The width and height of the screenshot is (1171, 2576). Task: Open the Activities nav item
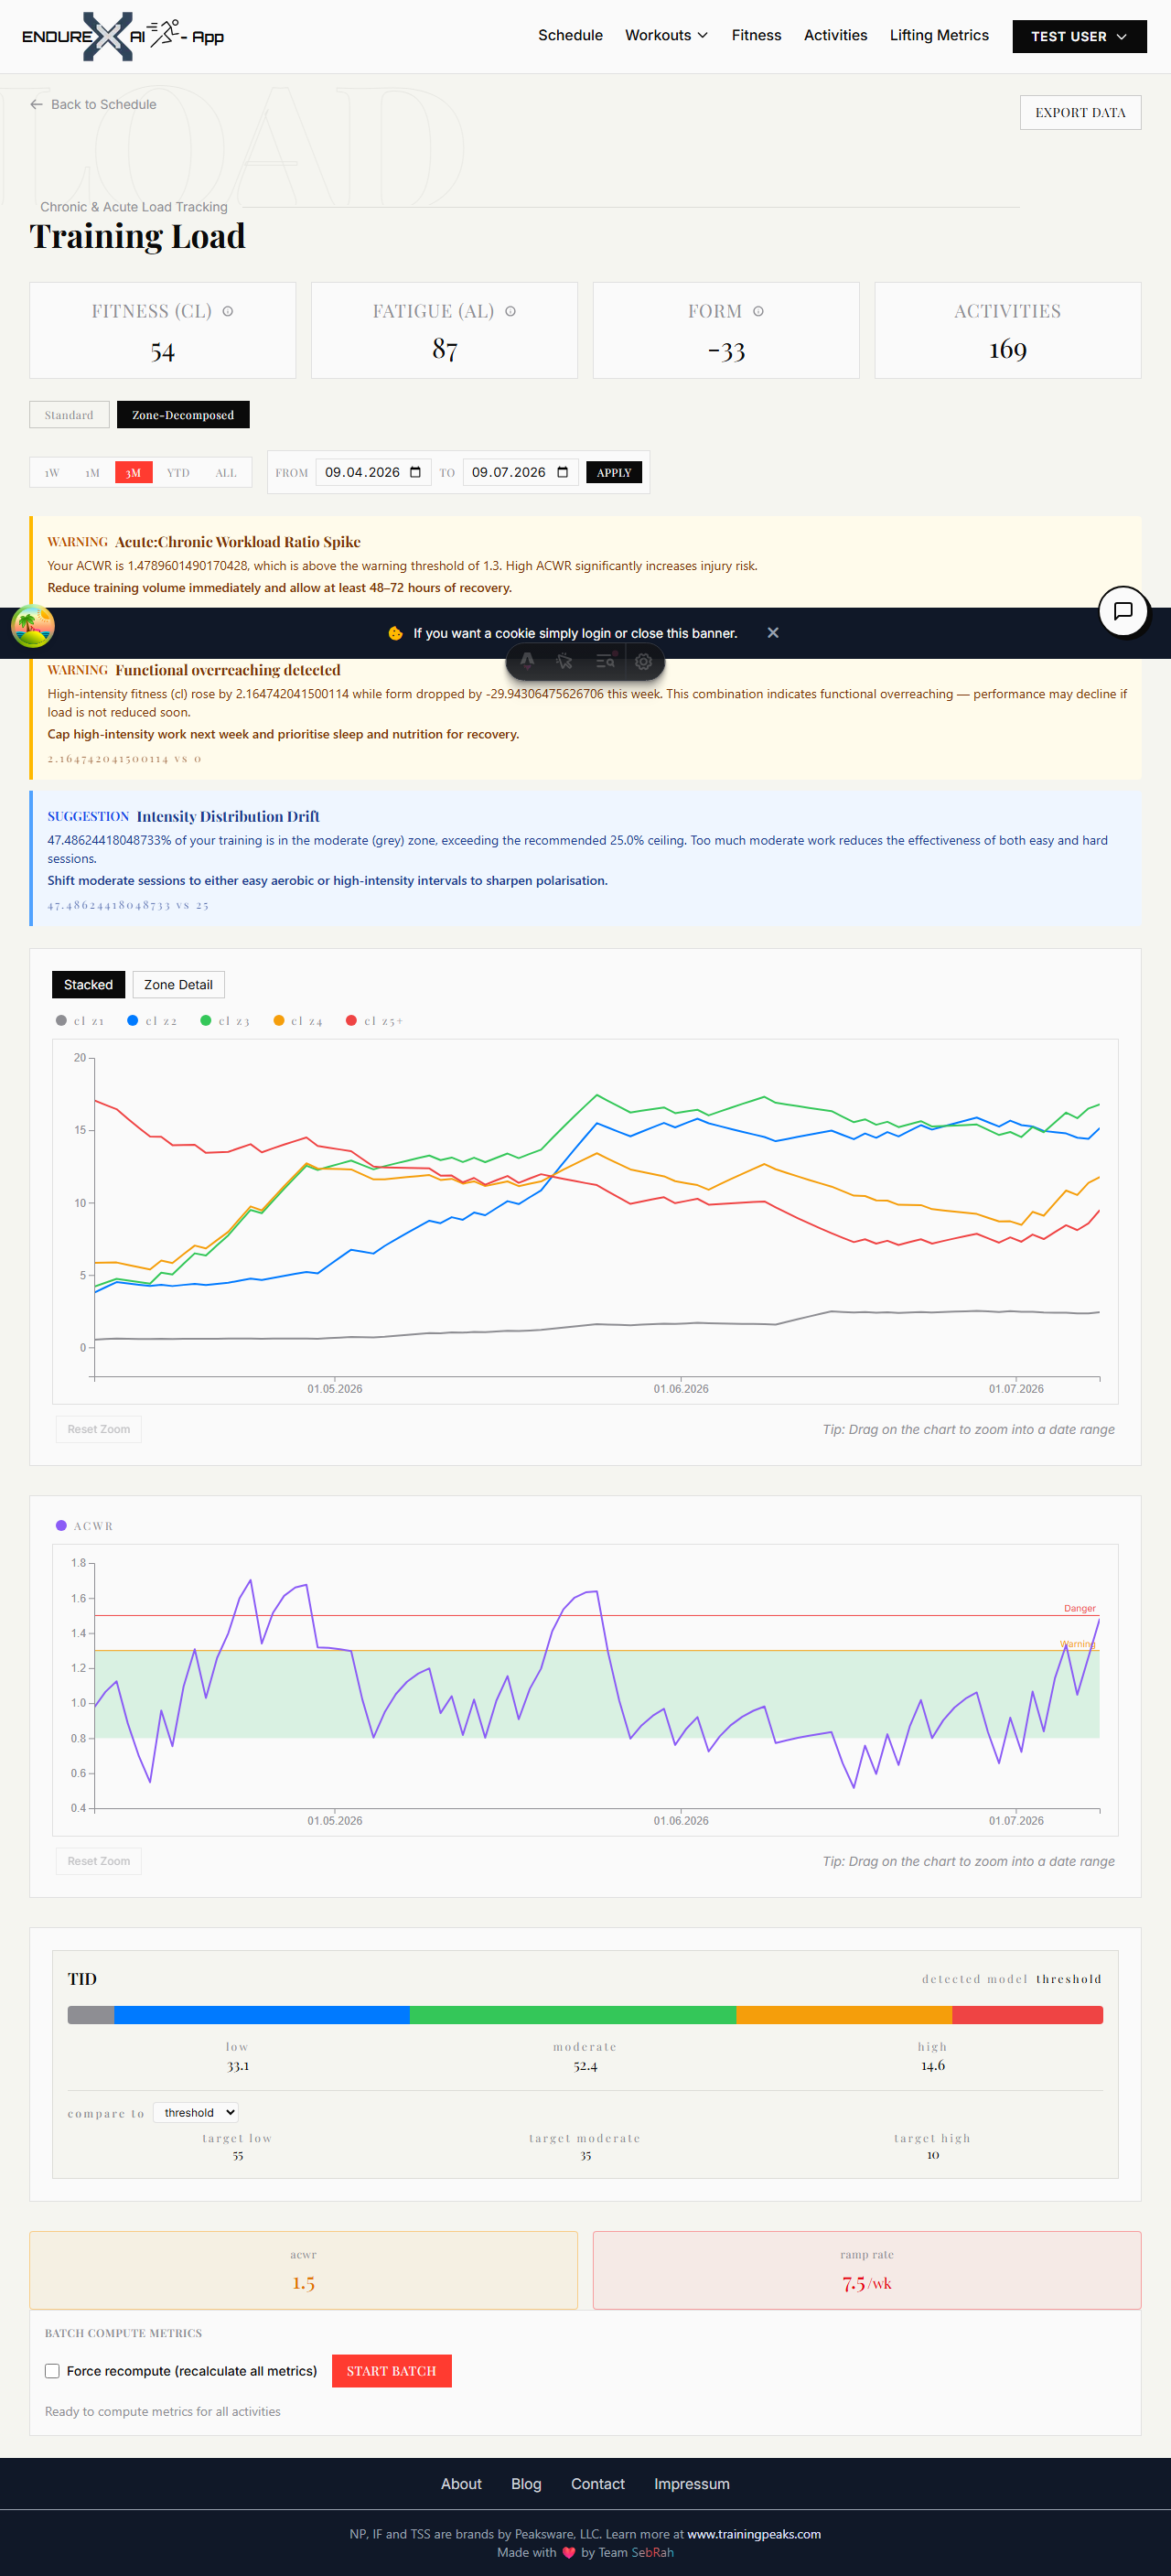(x=835, y=35)
